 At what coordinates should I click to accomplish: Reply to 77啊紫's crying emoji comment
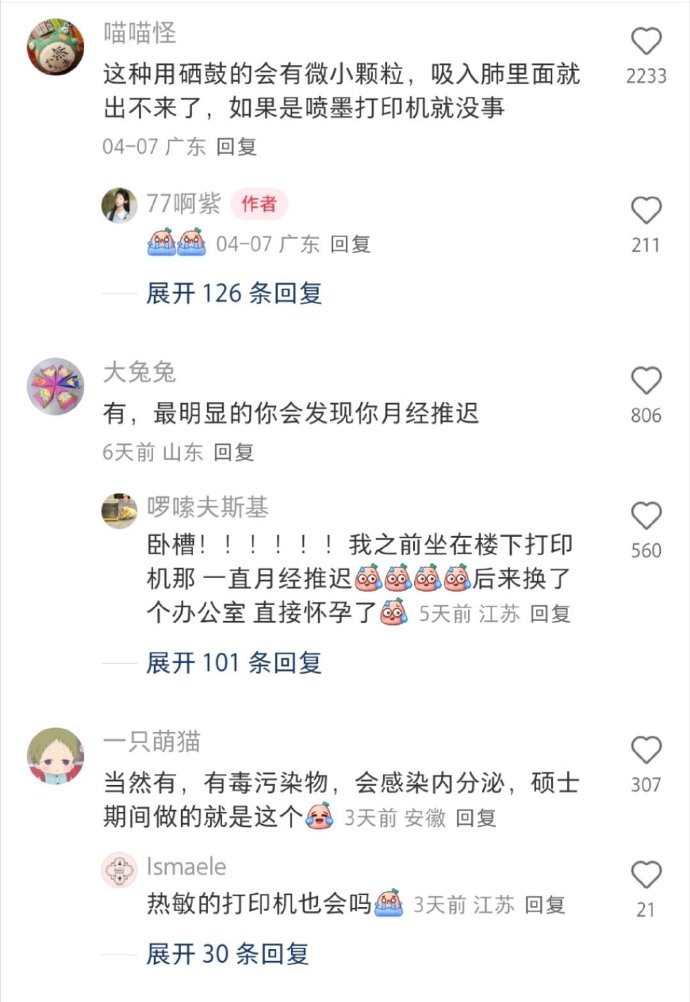coord(350,243)
